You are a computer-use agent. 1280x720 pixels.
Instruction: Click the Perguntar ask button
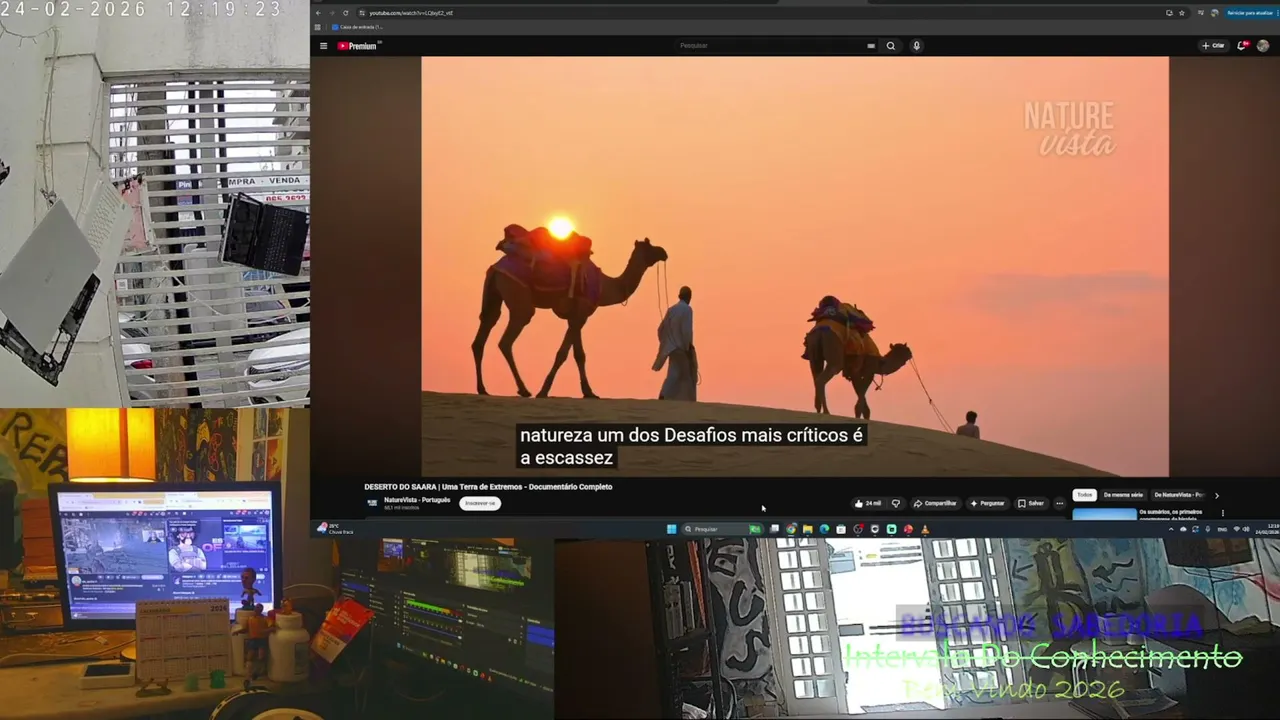[986, 503]
